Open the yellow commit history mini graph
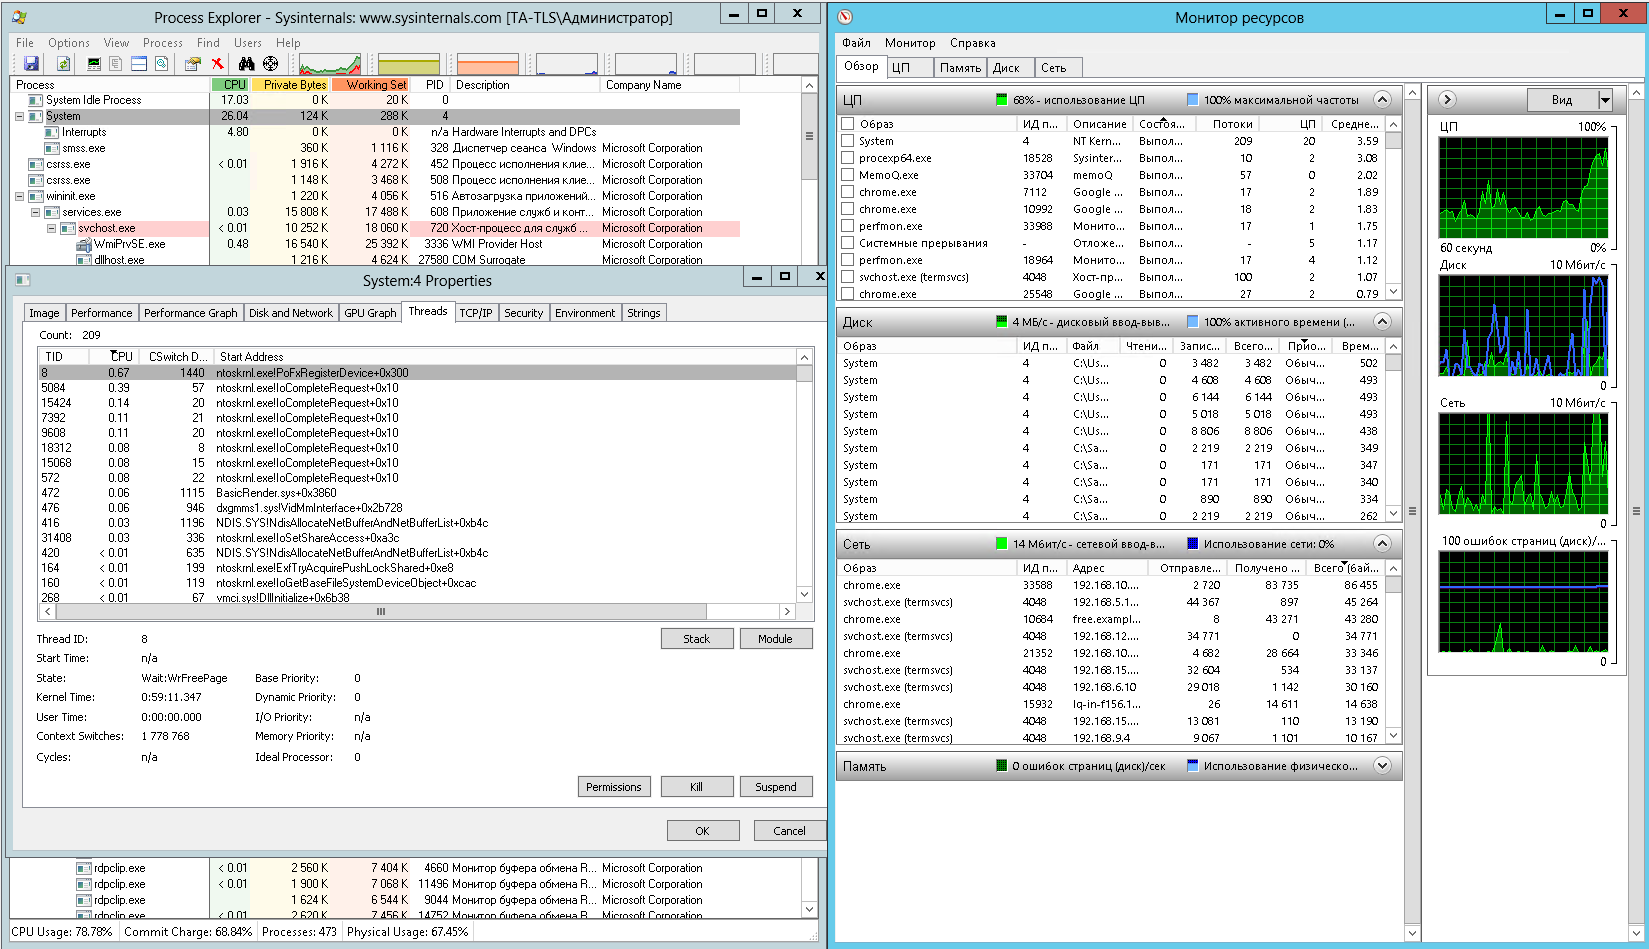The width and height of the screenshot is (1649, 949). tap(409, 65)
